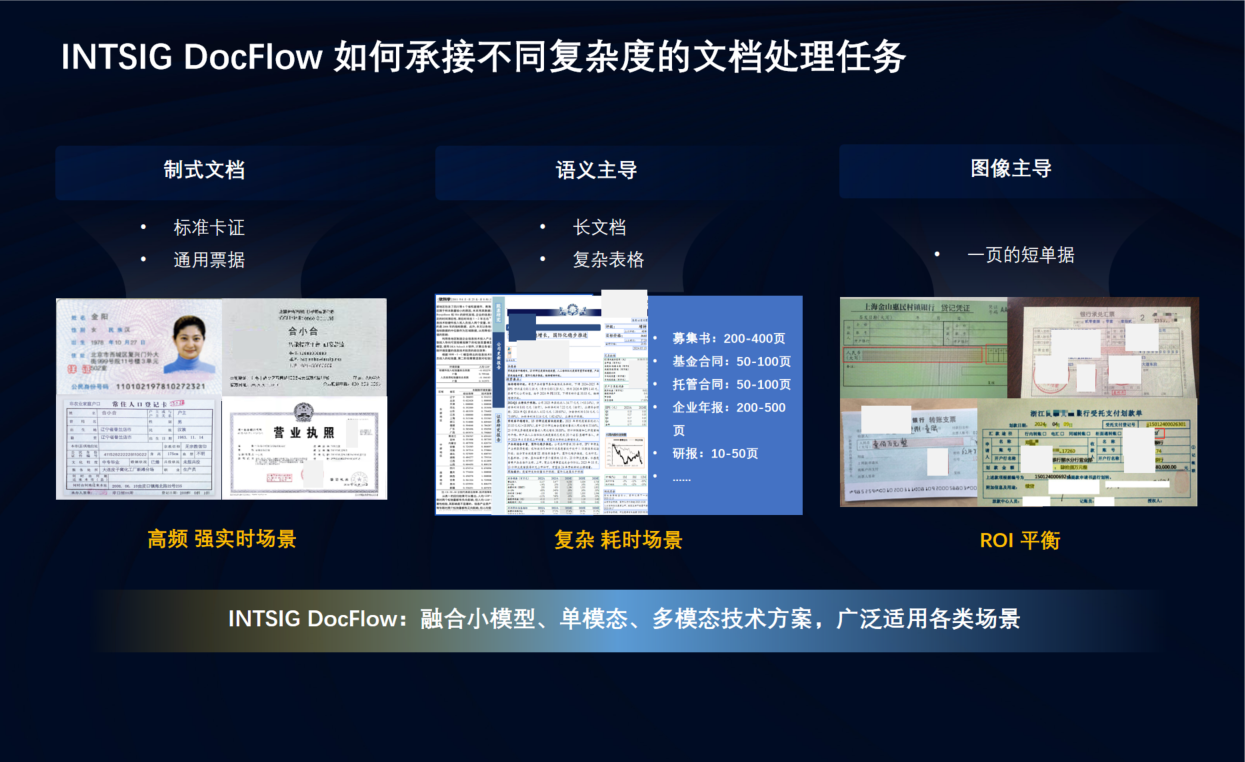Viewport: 1245px width, 762px height.
Task: Click the 企业年报：200-500页 list entry
Action: tap(729, 418)
